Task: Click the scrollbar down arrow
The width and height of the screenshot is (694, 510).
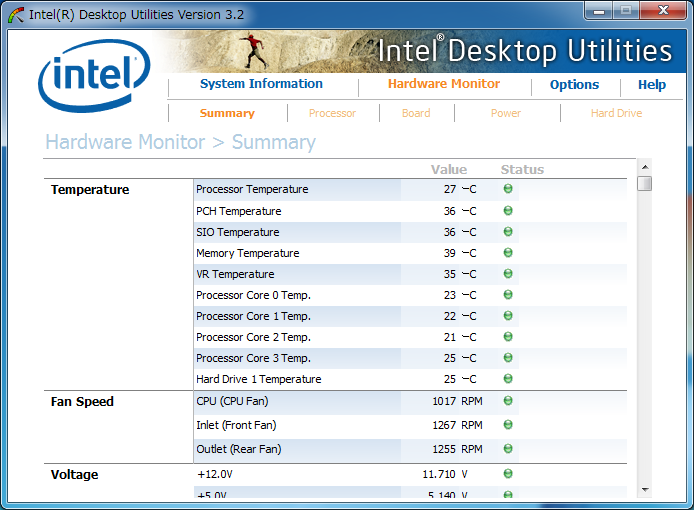Action: click(x=645, y=490)
